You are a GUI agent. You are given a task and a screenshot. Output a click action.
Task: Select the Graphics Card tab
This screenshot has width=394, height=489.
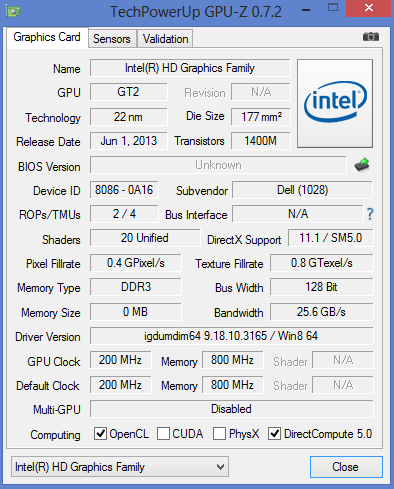coord(47,37)
